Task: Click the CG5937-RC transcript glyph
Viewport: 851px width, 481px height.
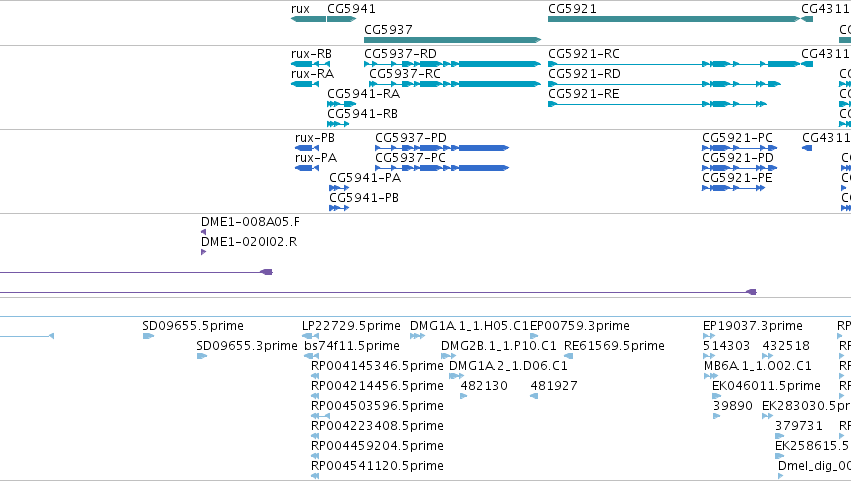Action: (x=455, y=84)
